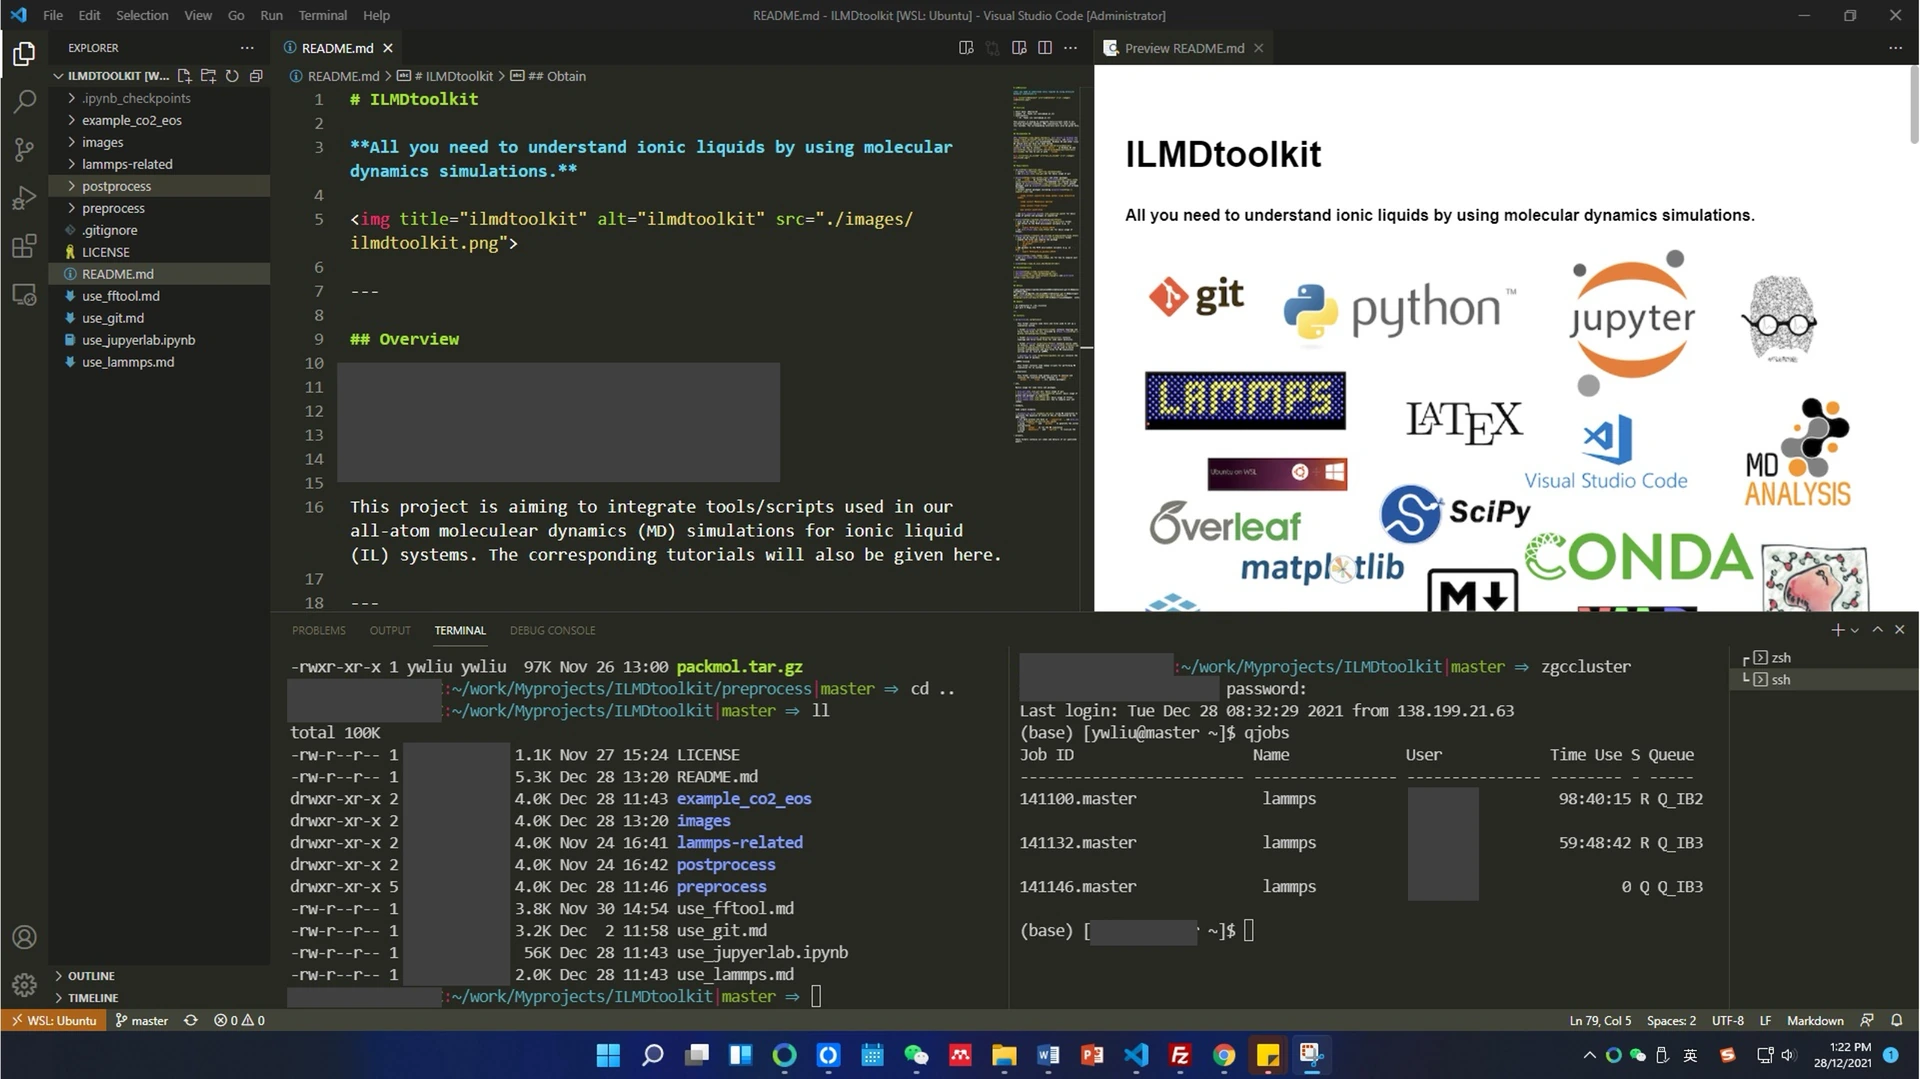
Task: Expand the OUTLINE section
Action: (160, 976)
